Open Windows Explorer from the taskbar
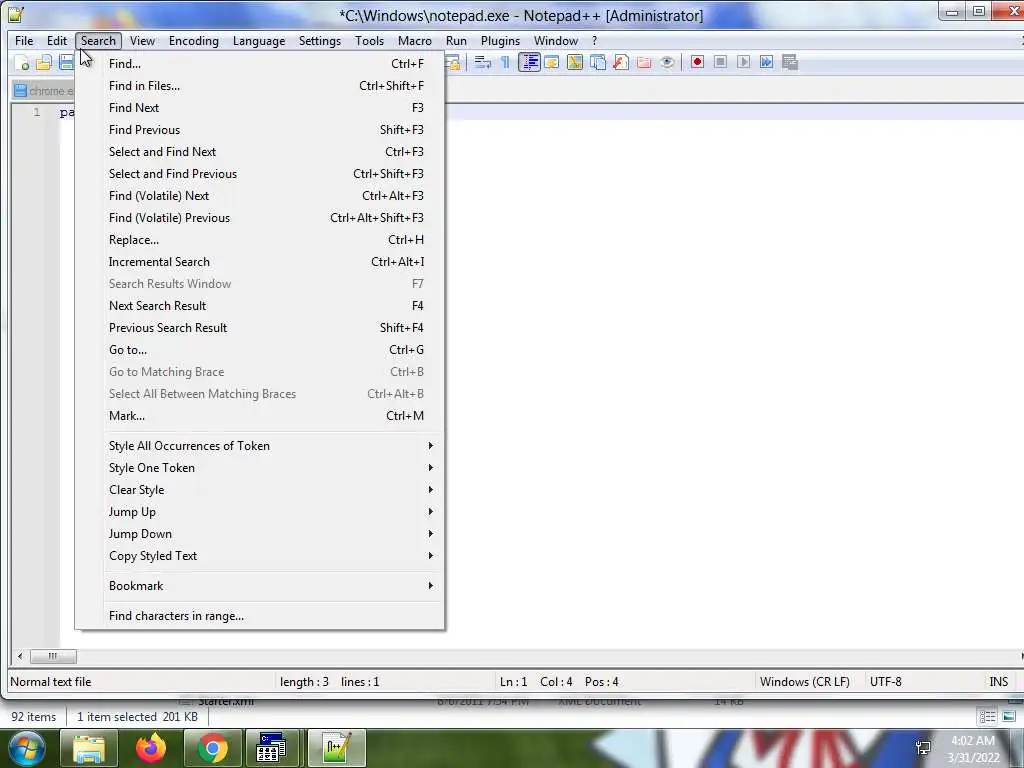1024x768 pixels. (x=89, y=748)
